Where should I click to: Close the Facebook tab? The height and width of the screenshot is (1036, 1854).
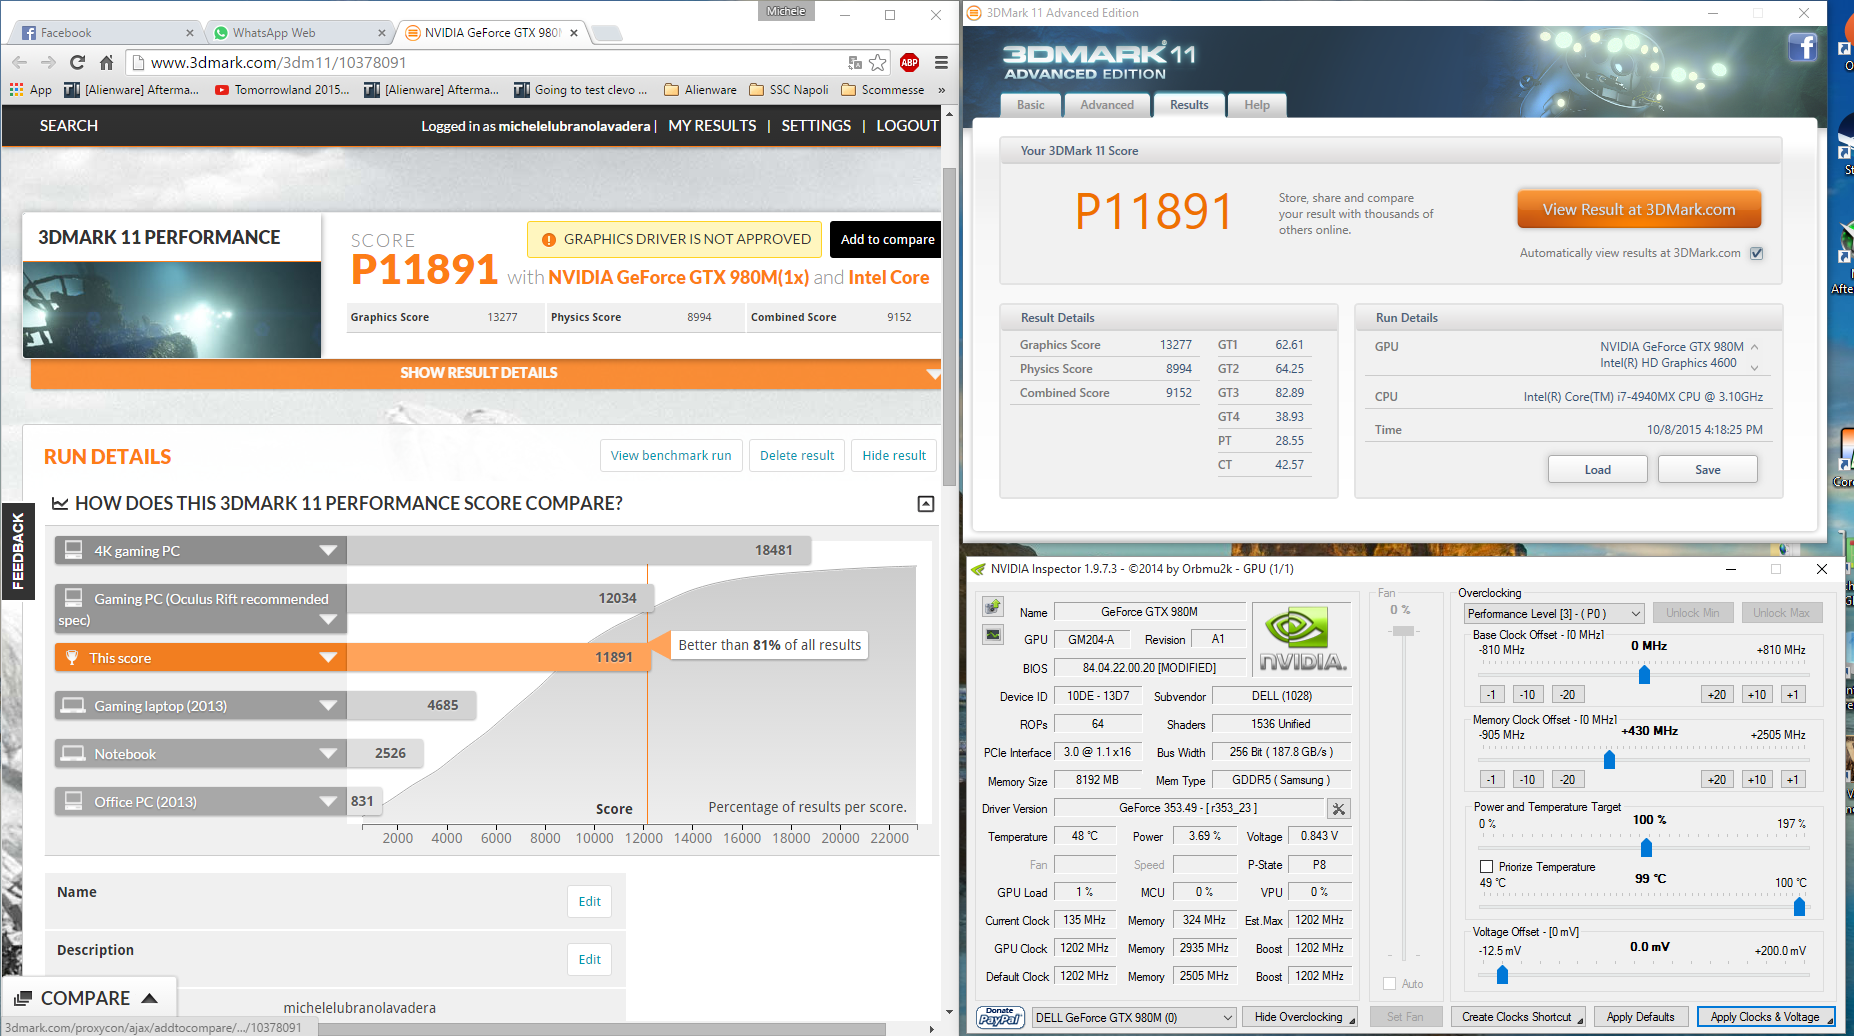tap(190, 33)
